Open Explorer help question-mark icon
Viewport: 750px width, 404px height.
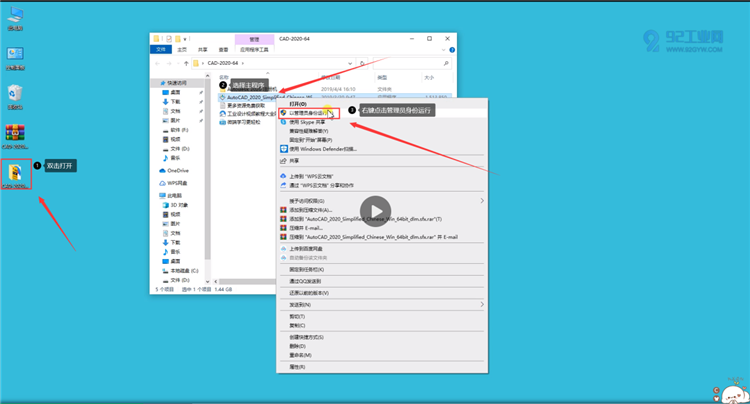pos(452,50)
